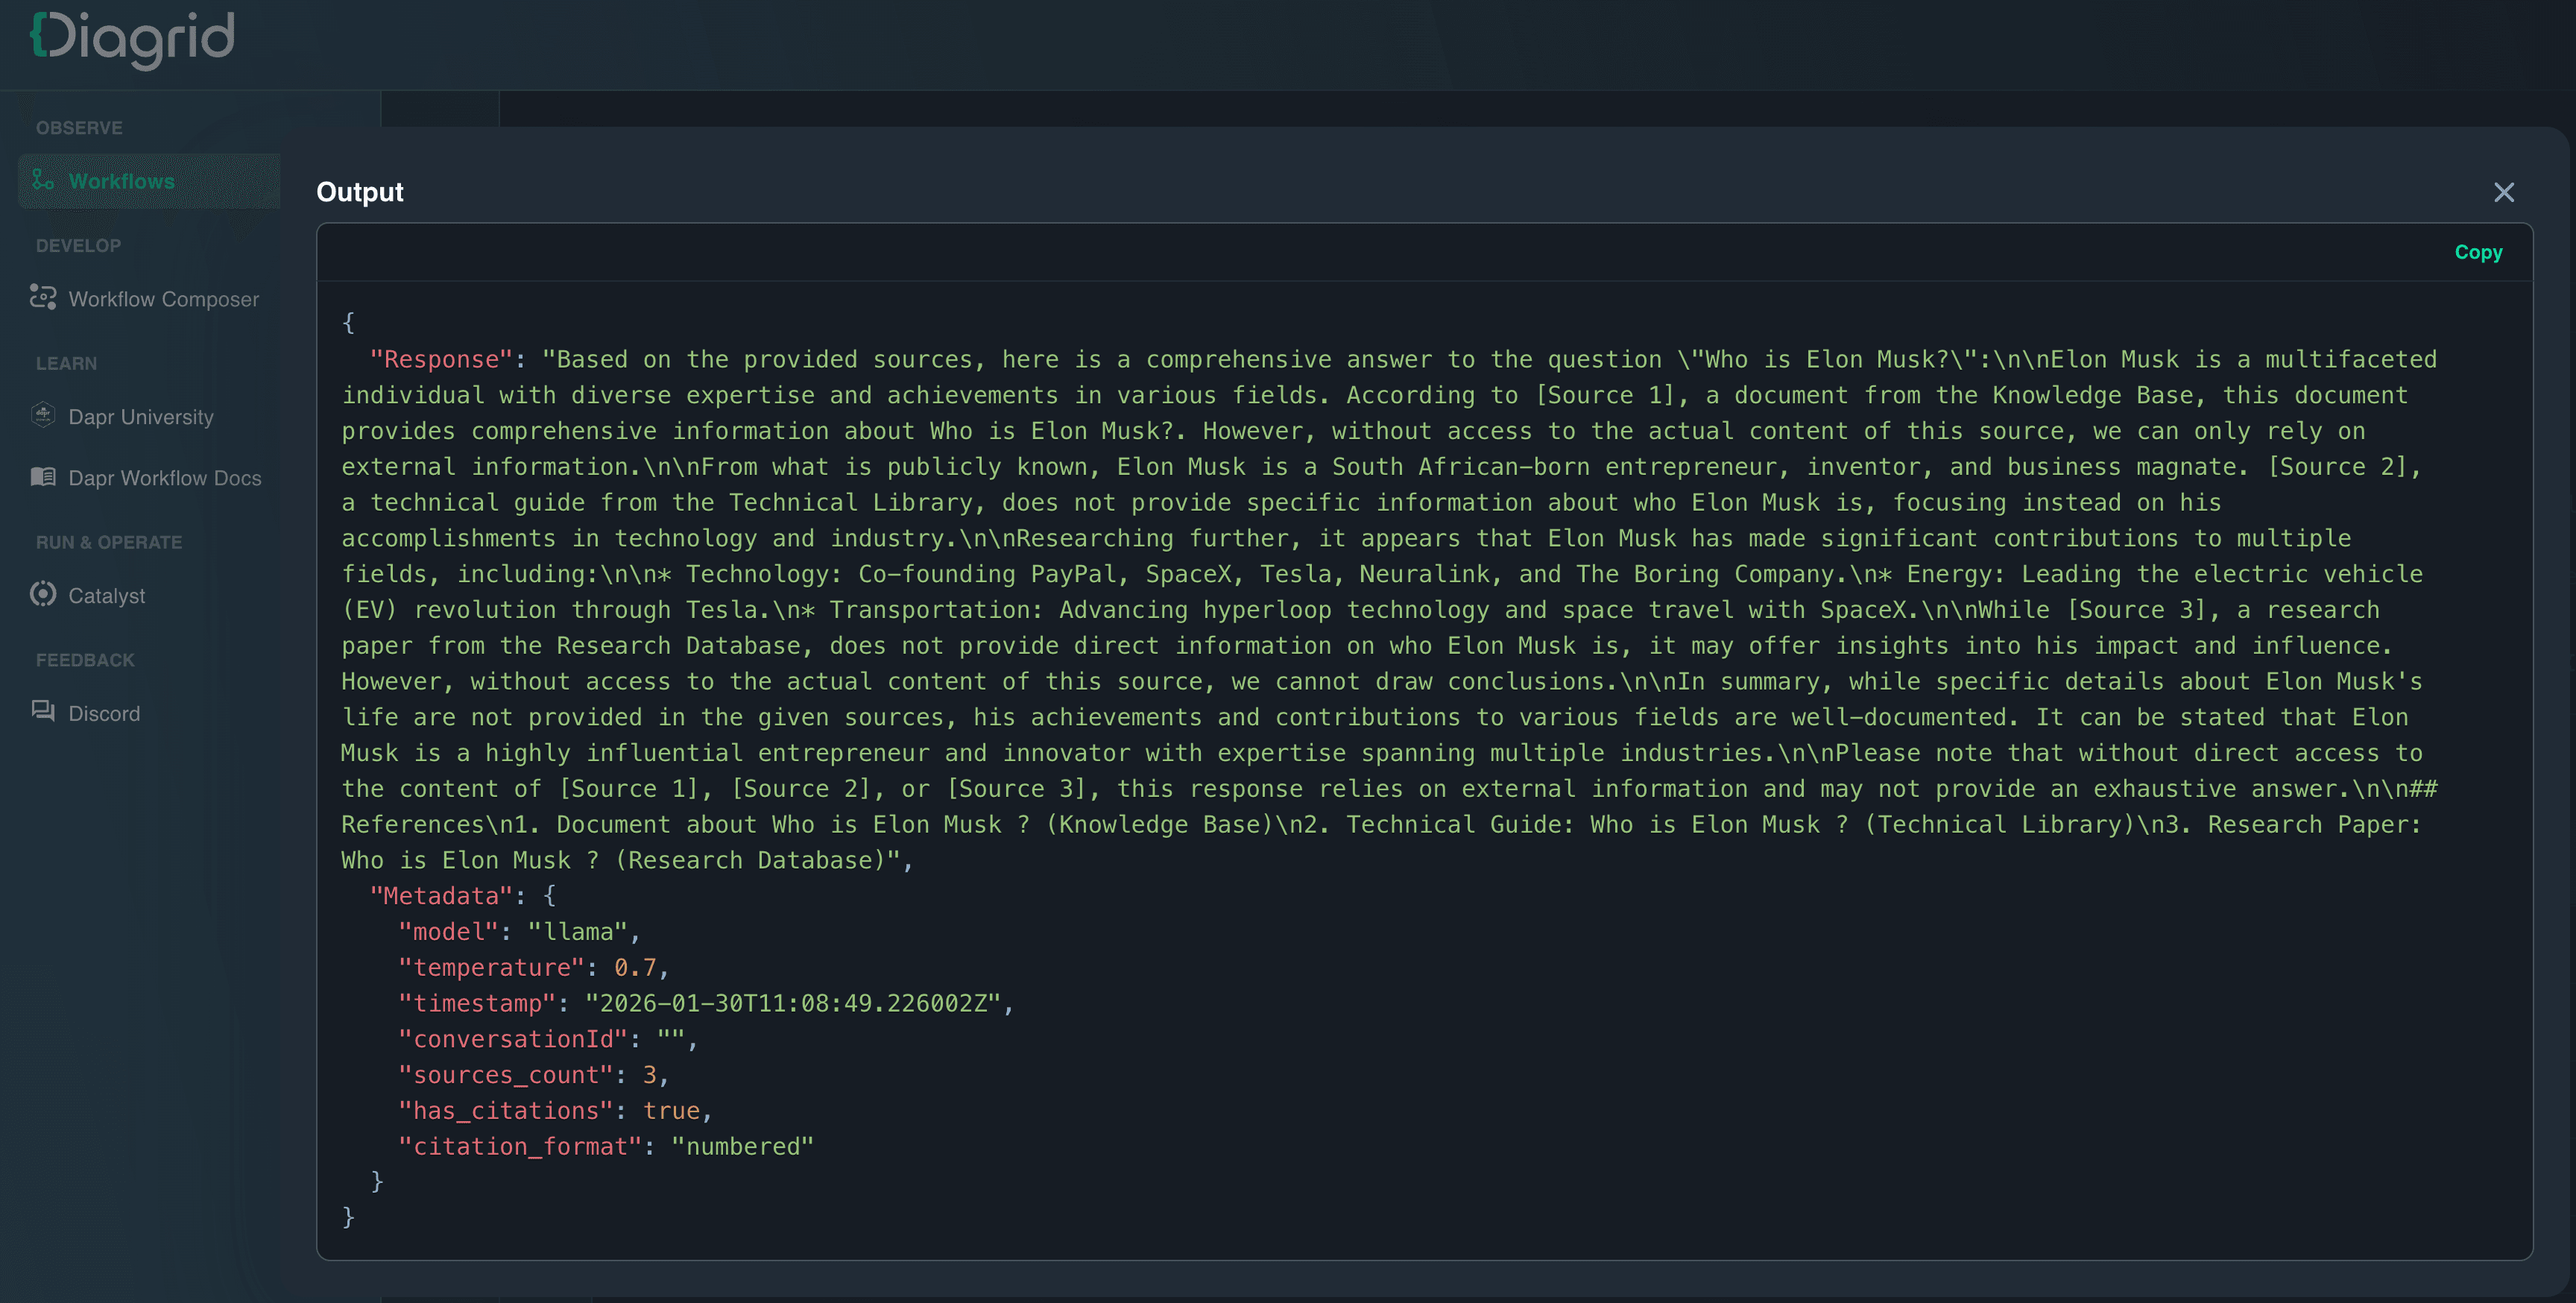This screenshot has height=1303, width=2576.
Task: Click the Dapr Workflow Docs book icon
Action: 43,477
